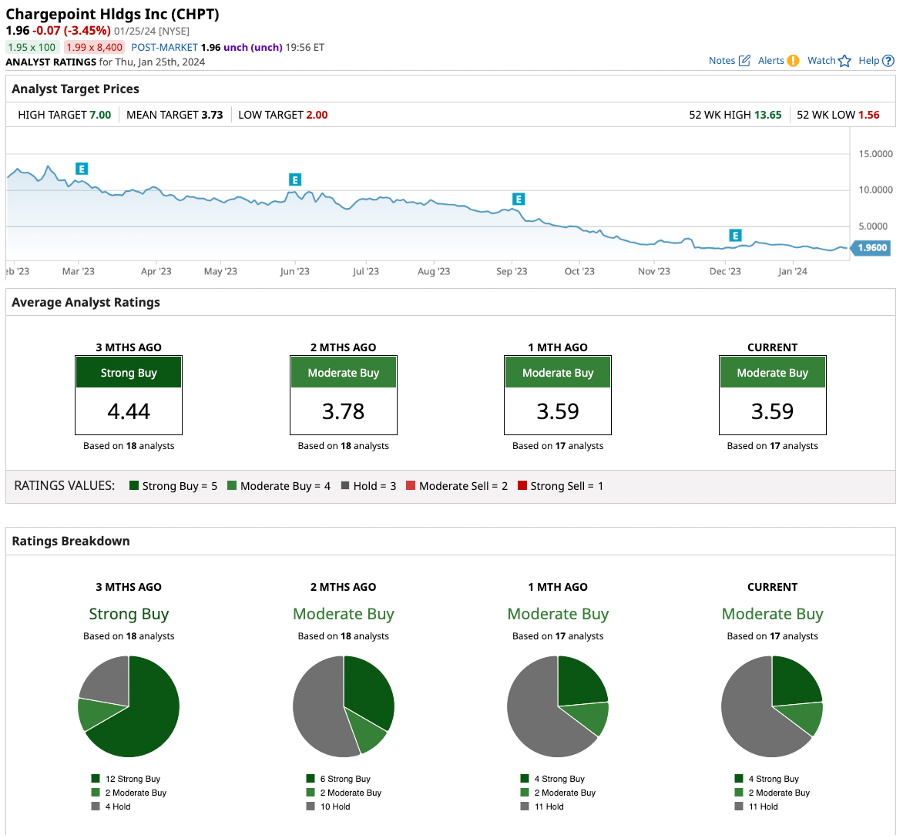Click the Watch star icon

pyautogui.click(x=845, y=61)
